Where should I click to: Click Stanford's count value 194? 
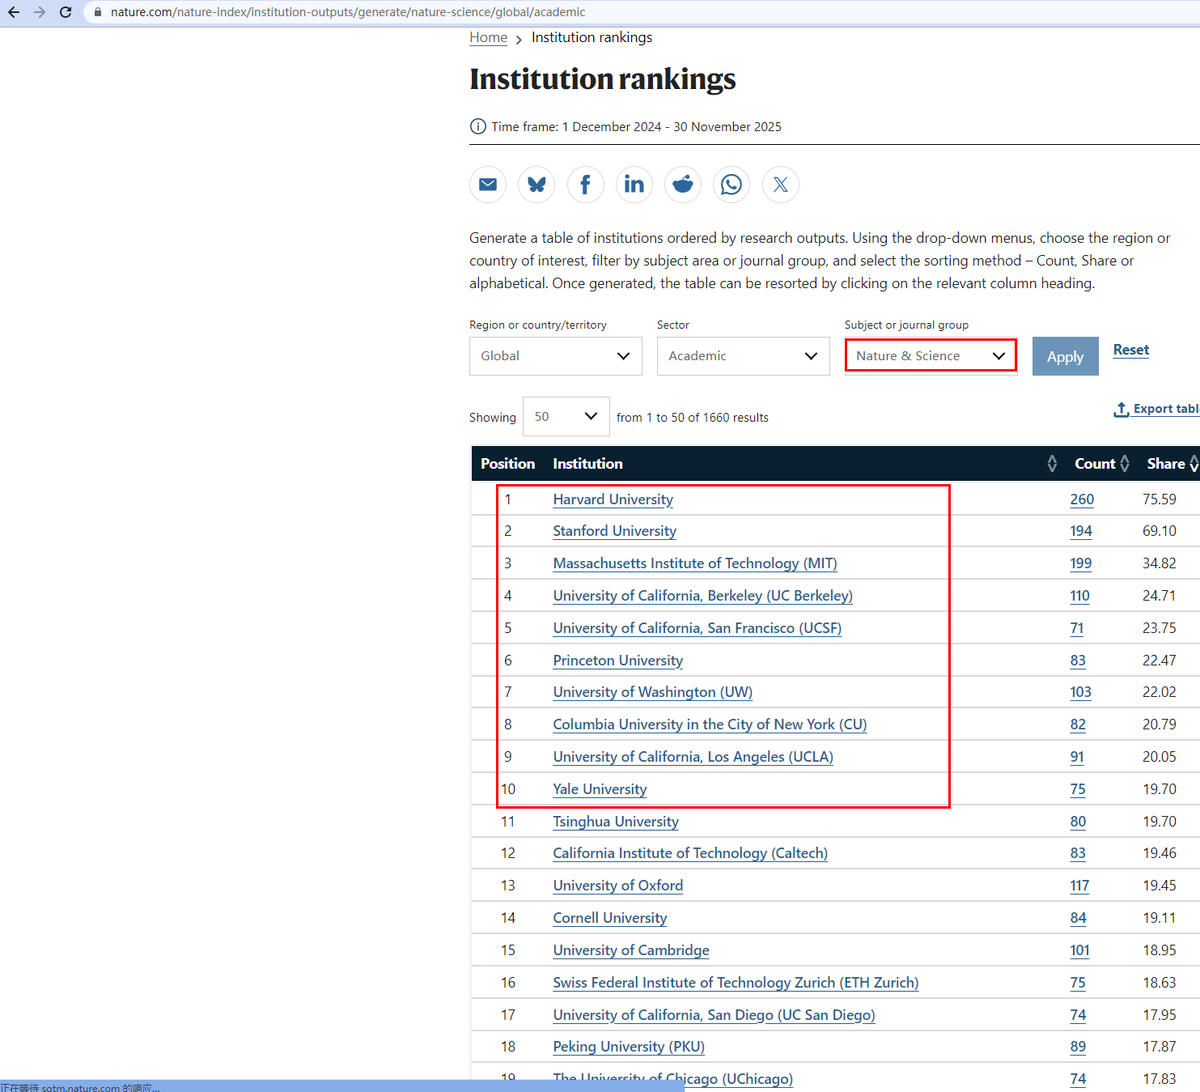pyautogui.click(x=1081, y=531)
